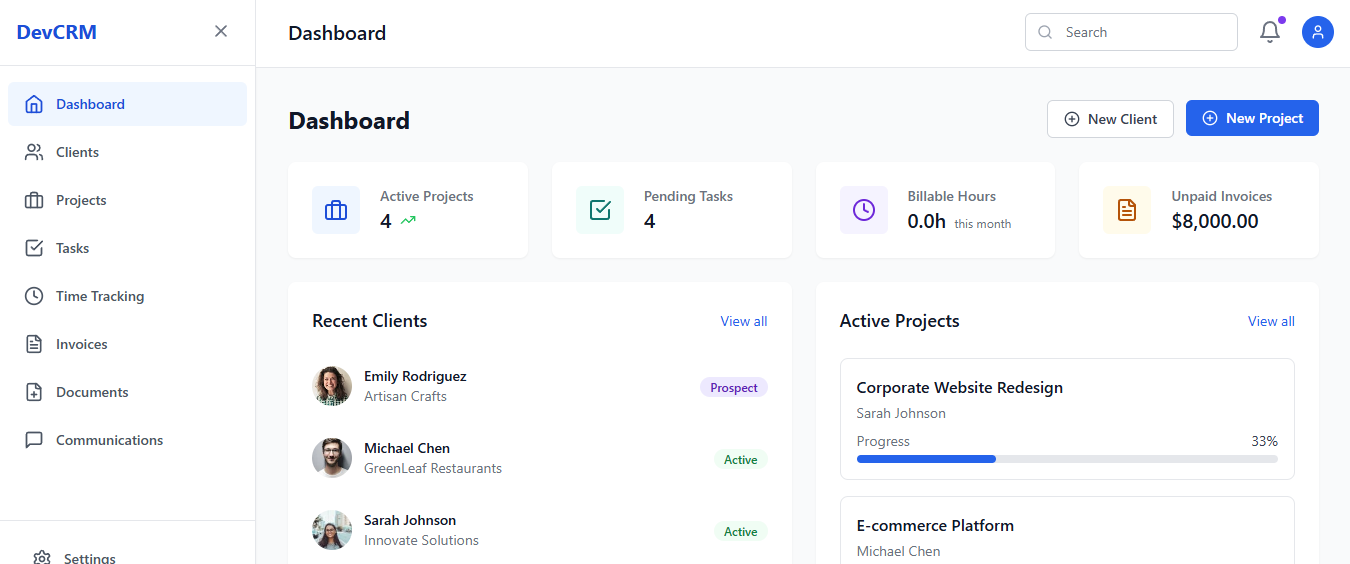The width and height of the screenshot is (1350, 564).
Task: Click the Pending Tasks stat label
Action: pos(688,196)
